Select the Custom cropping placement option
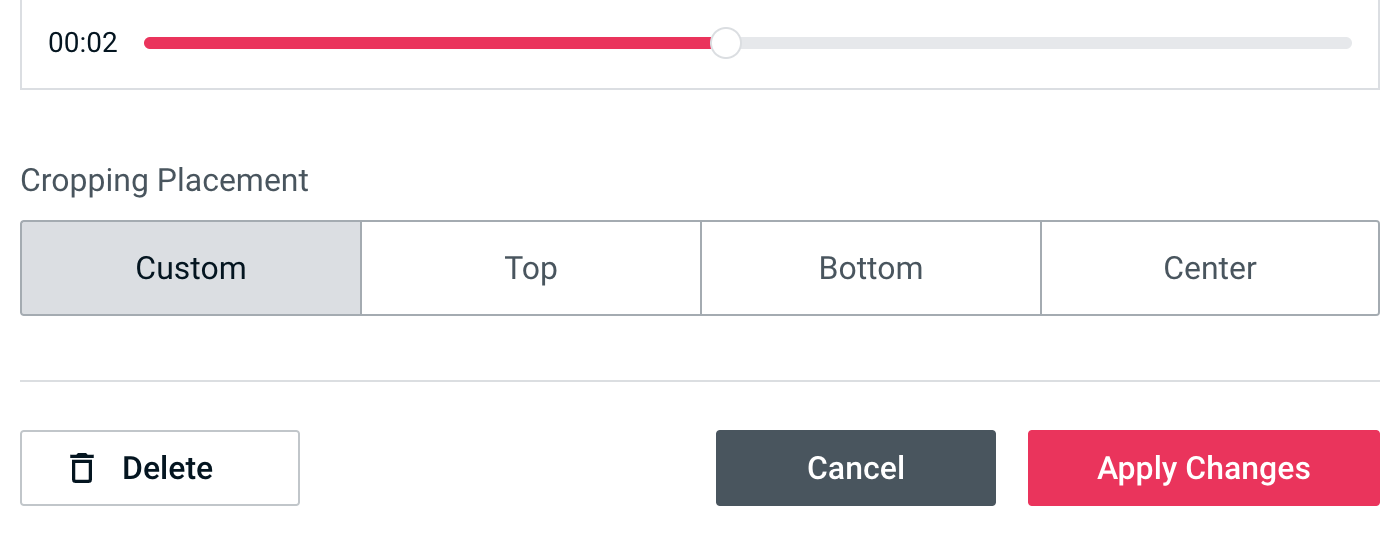The width and height of the screenshot is (1400, 542). [x=191, y=268]
